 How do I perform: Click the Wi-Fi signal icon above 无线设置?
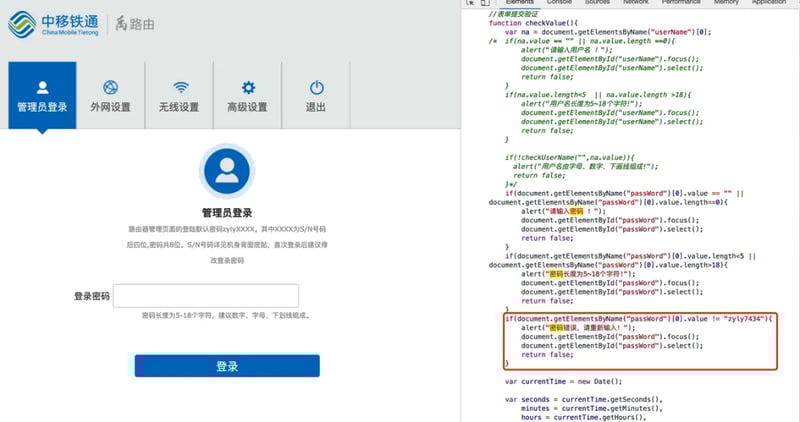pyautogui.click(x=181, y=87)
